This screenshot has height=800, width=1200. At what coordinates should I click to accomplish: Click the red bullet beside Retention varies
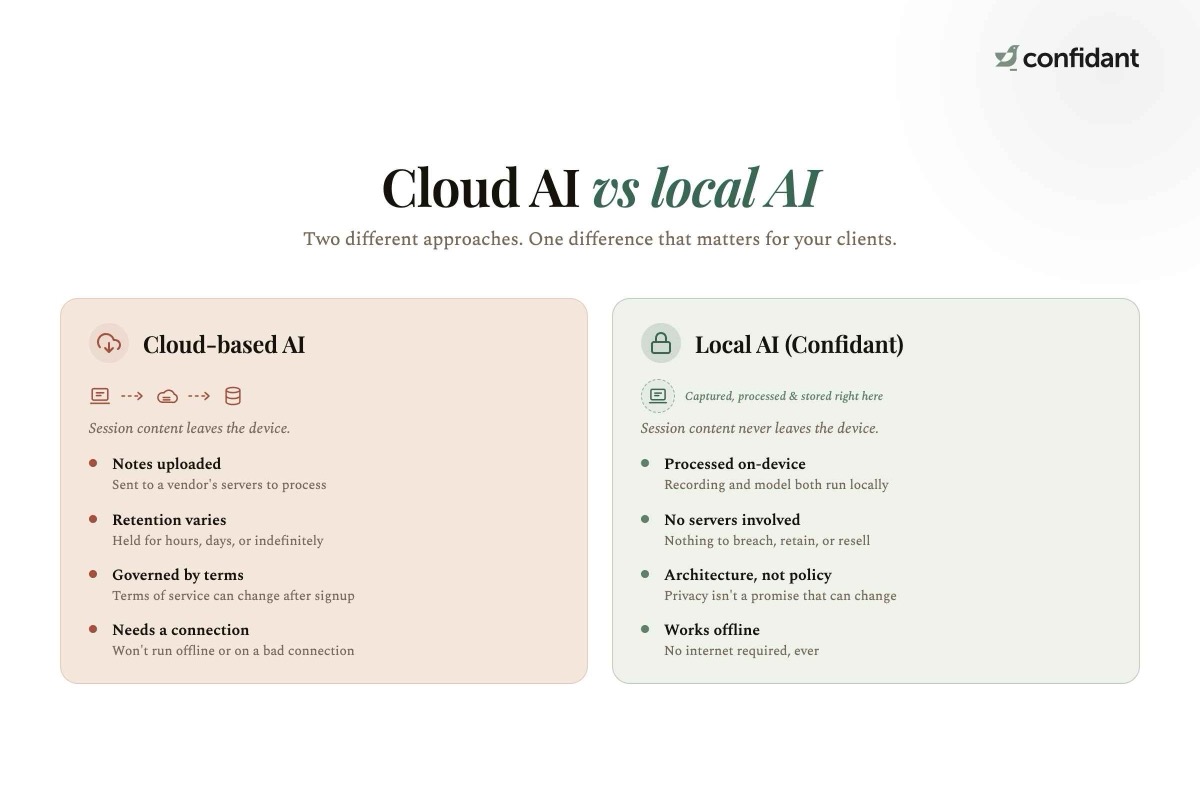coord(93,519)
